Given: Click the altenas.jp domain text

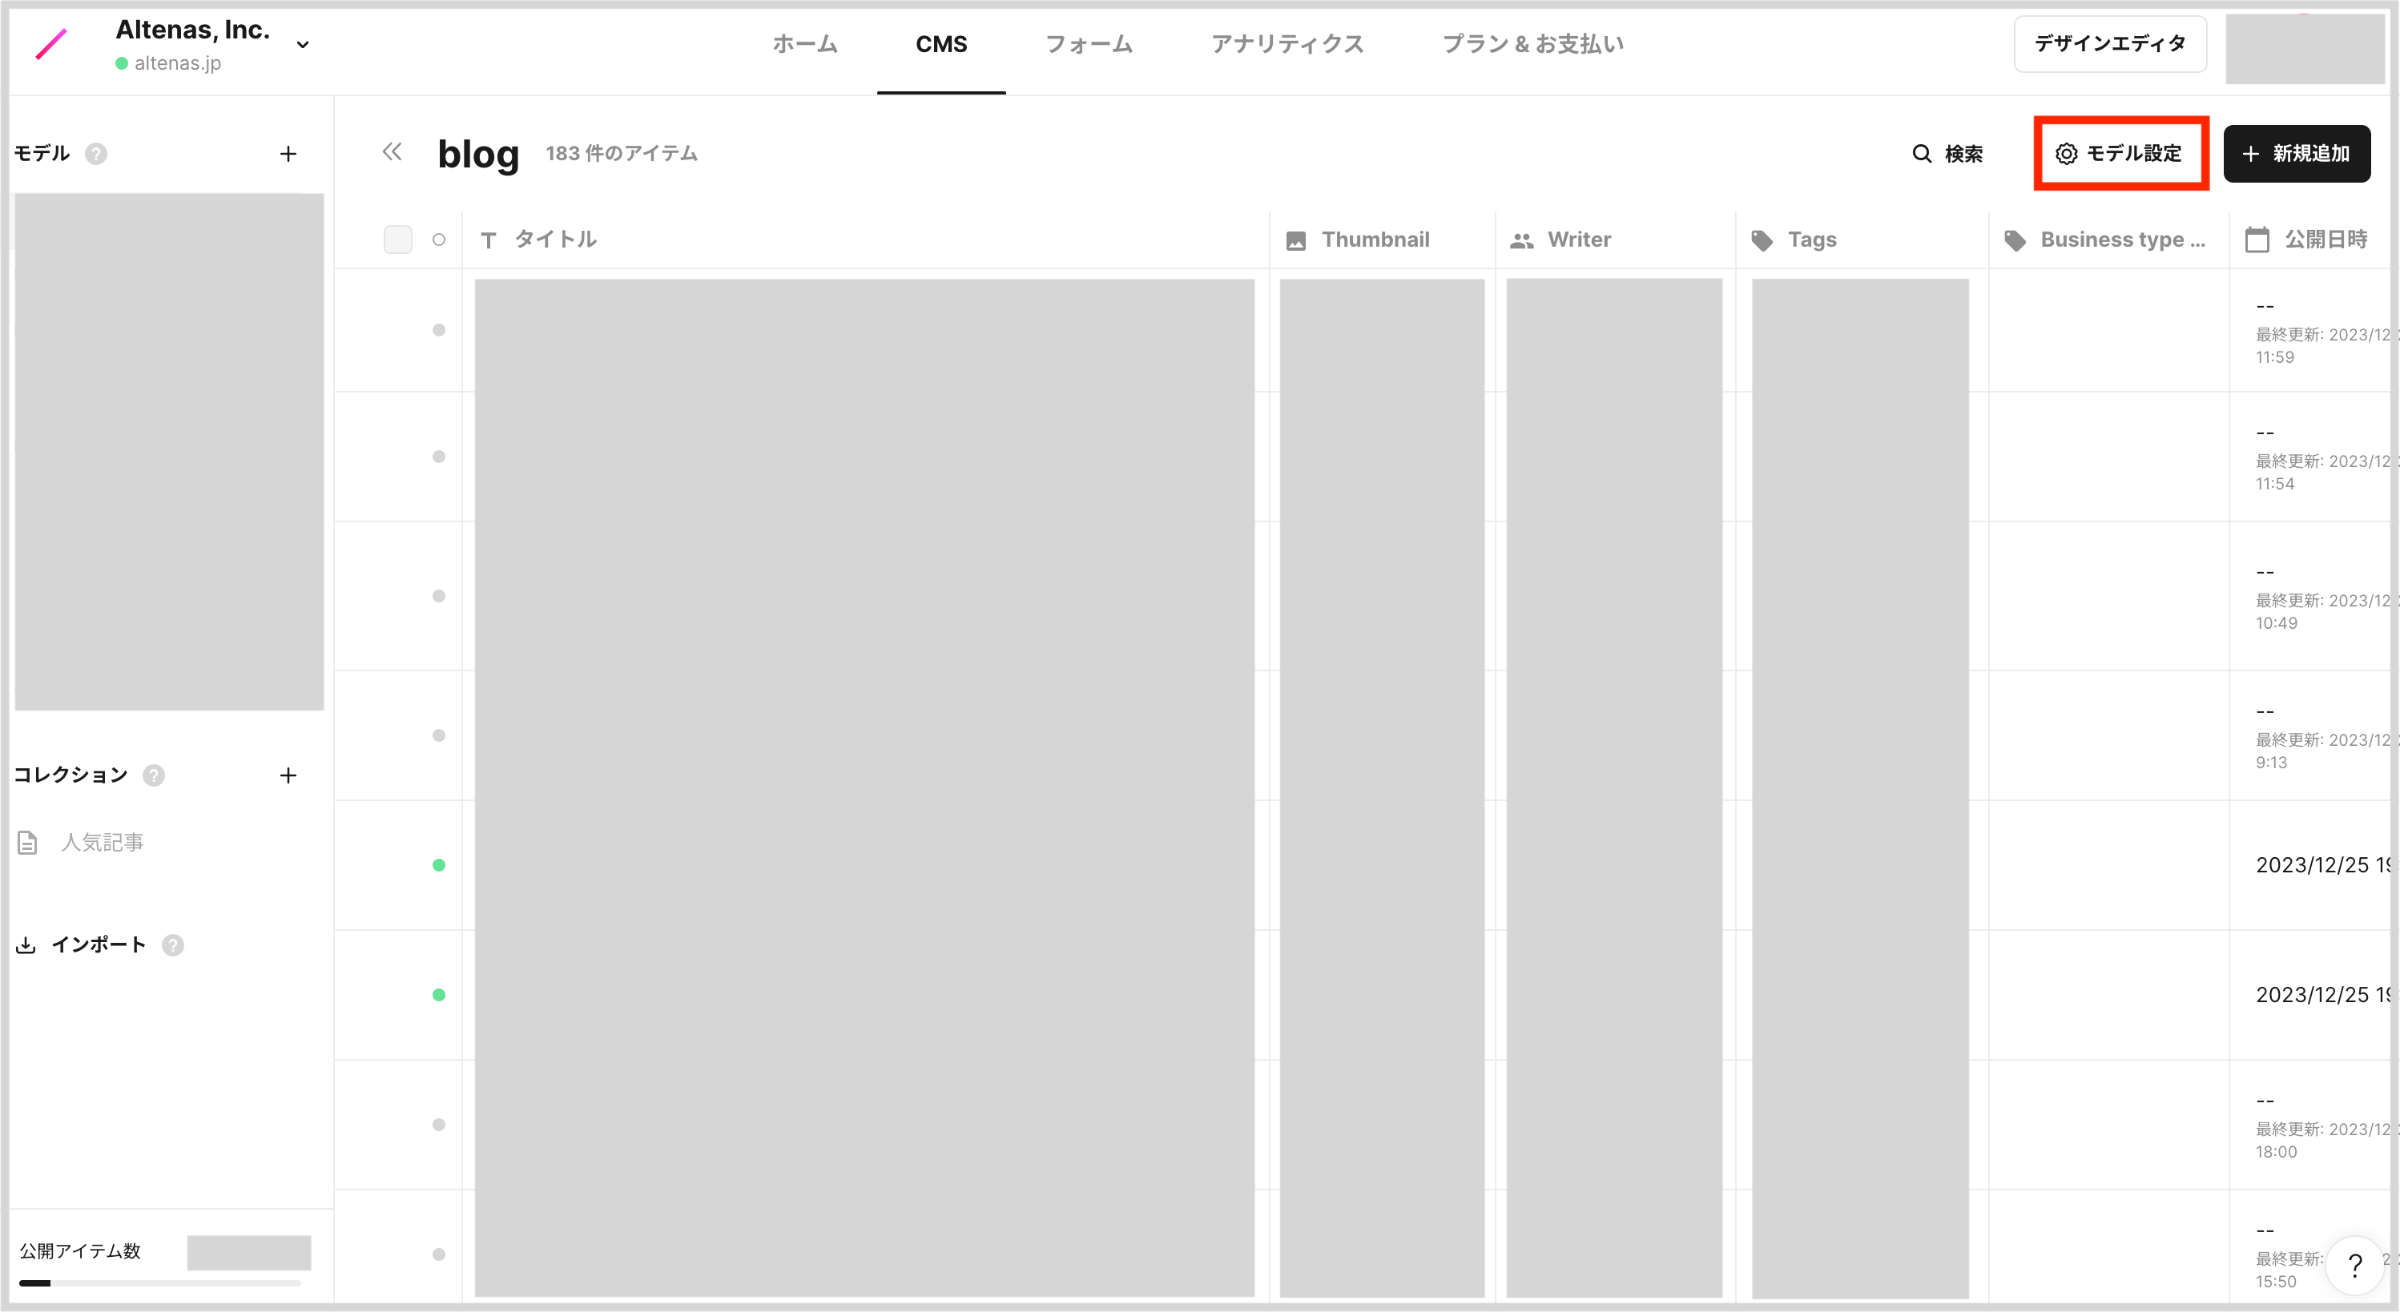Looking at the screenshot, I should point(178,63).
